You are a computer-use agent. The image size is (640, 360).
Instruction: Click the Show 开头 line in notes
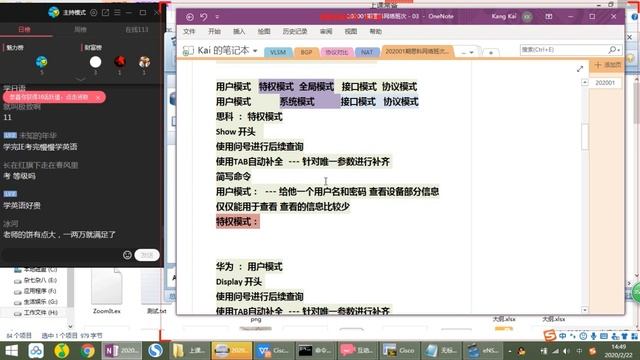[x=236, y=132]
